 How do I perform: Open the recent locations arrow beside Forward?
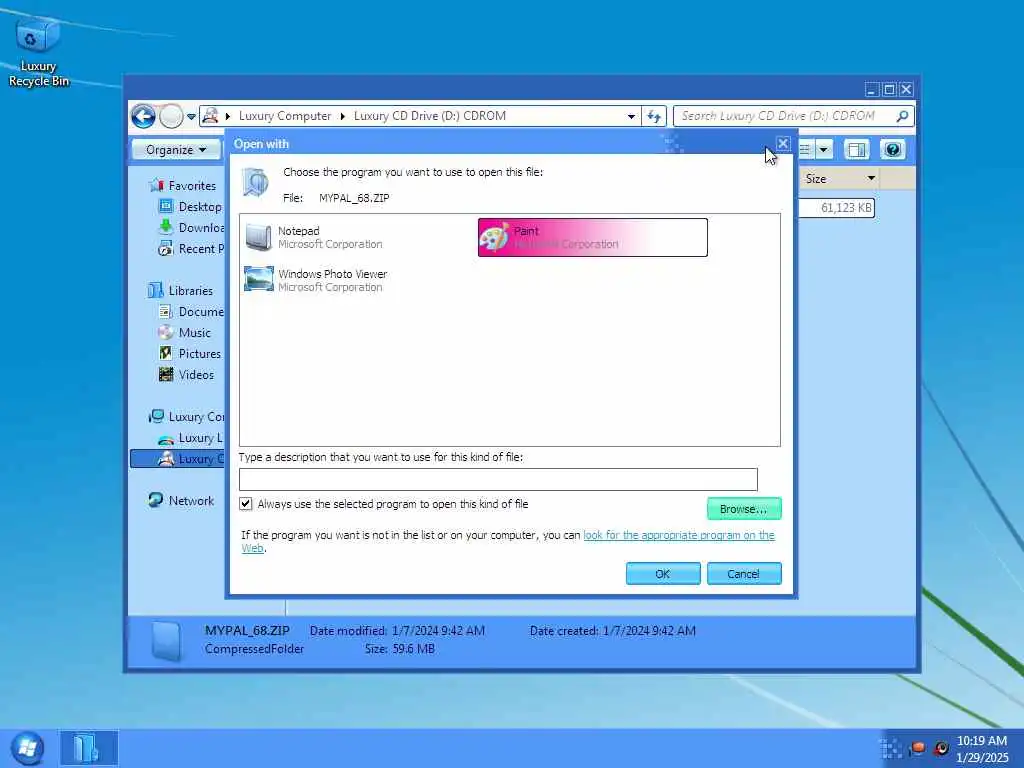click(x=191, y=117)
